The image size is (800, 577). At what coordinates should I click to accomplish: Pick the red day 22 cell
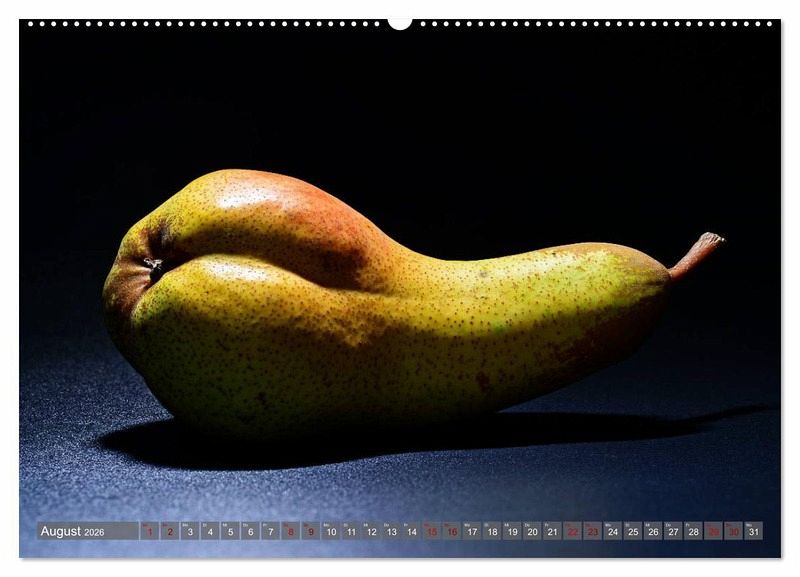point(573,531)
